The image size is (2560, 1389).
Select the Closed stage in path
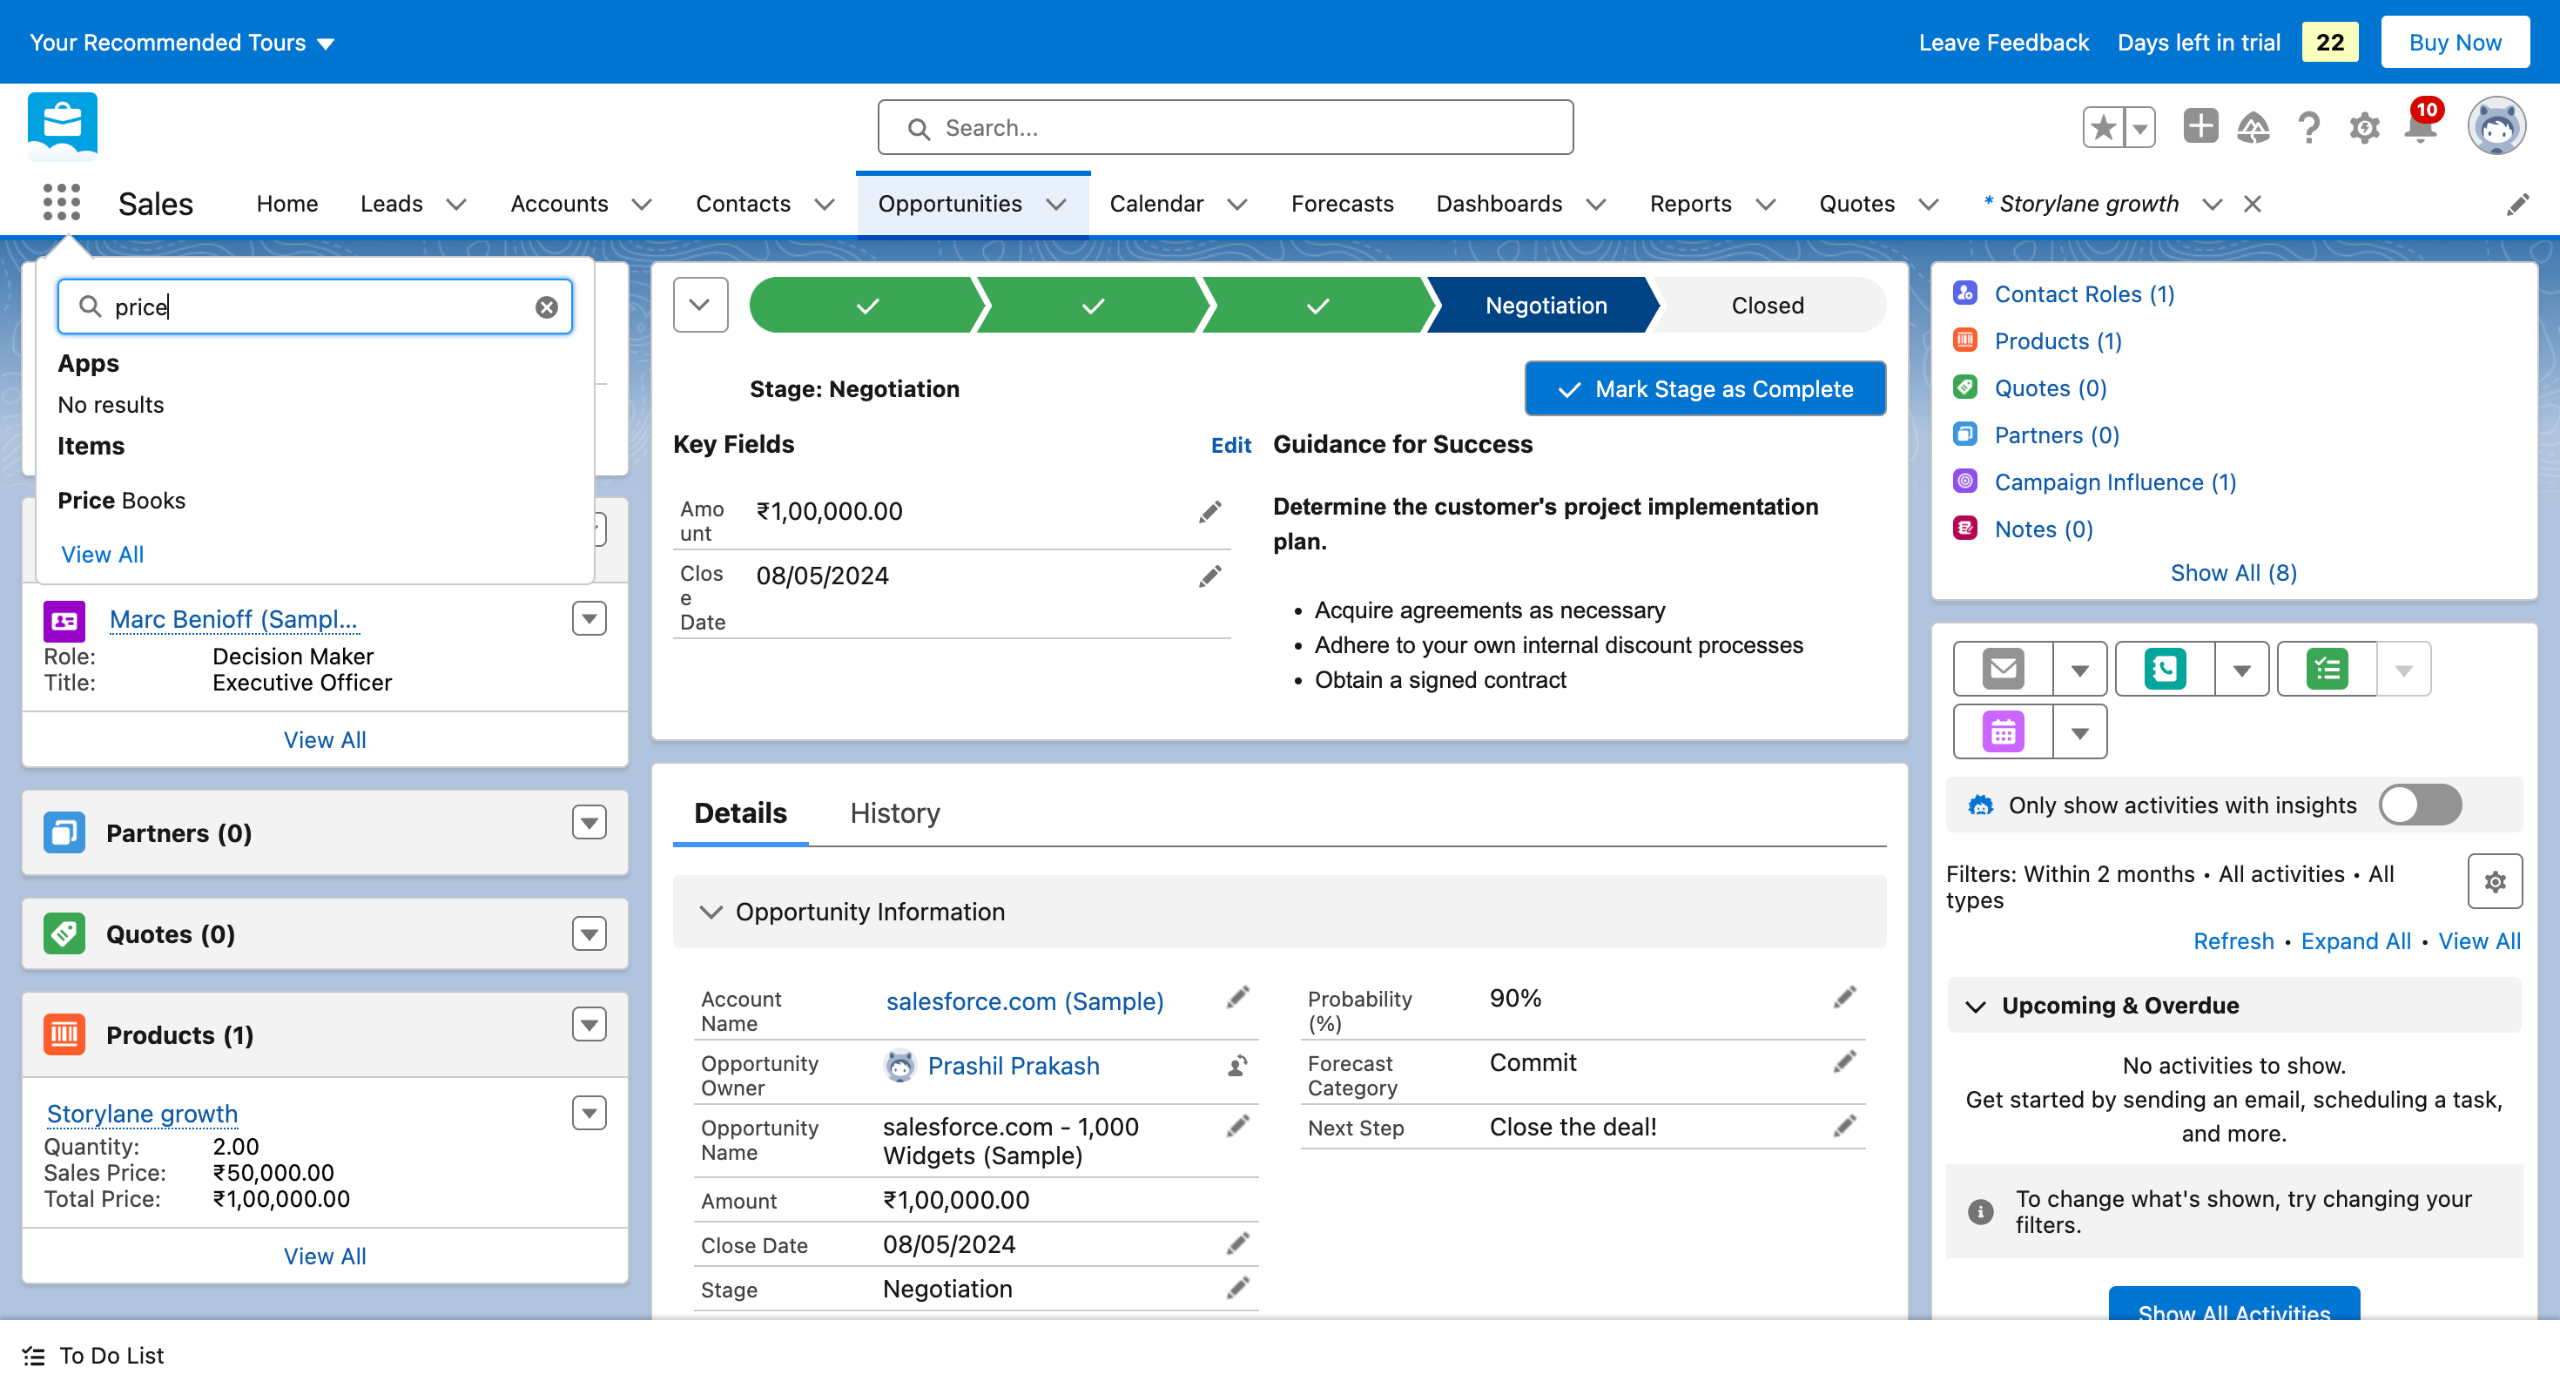[x=1767, y=305]
